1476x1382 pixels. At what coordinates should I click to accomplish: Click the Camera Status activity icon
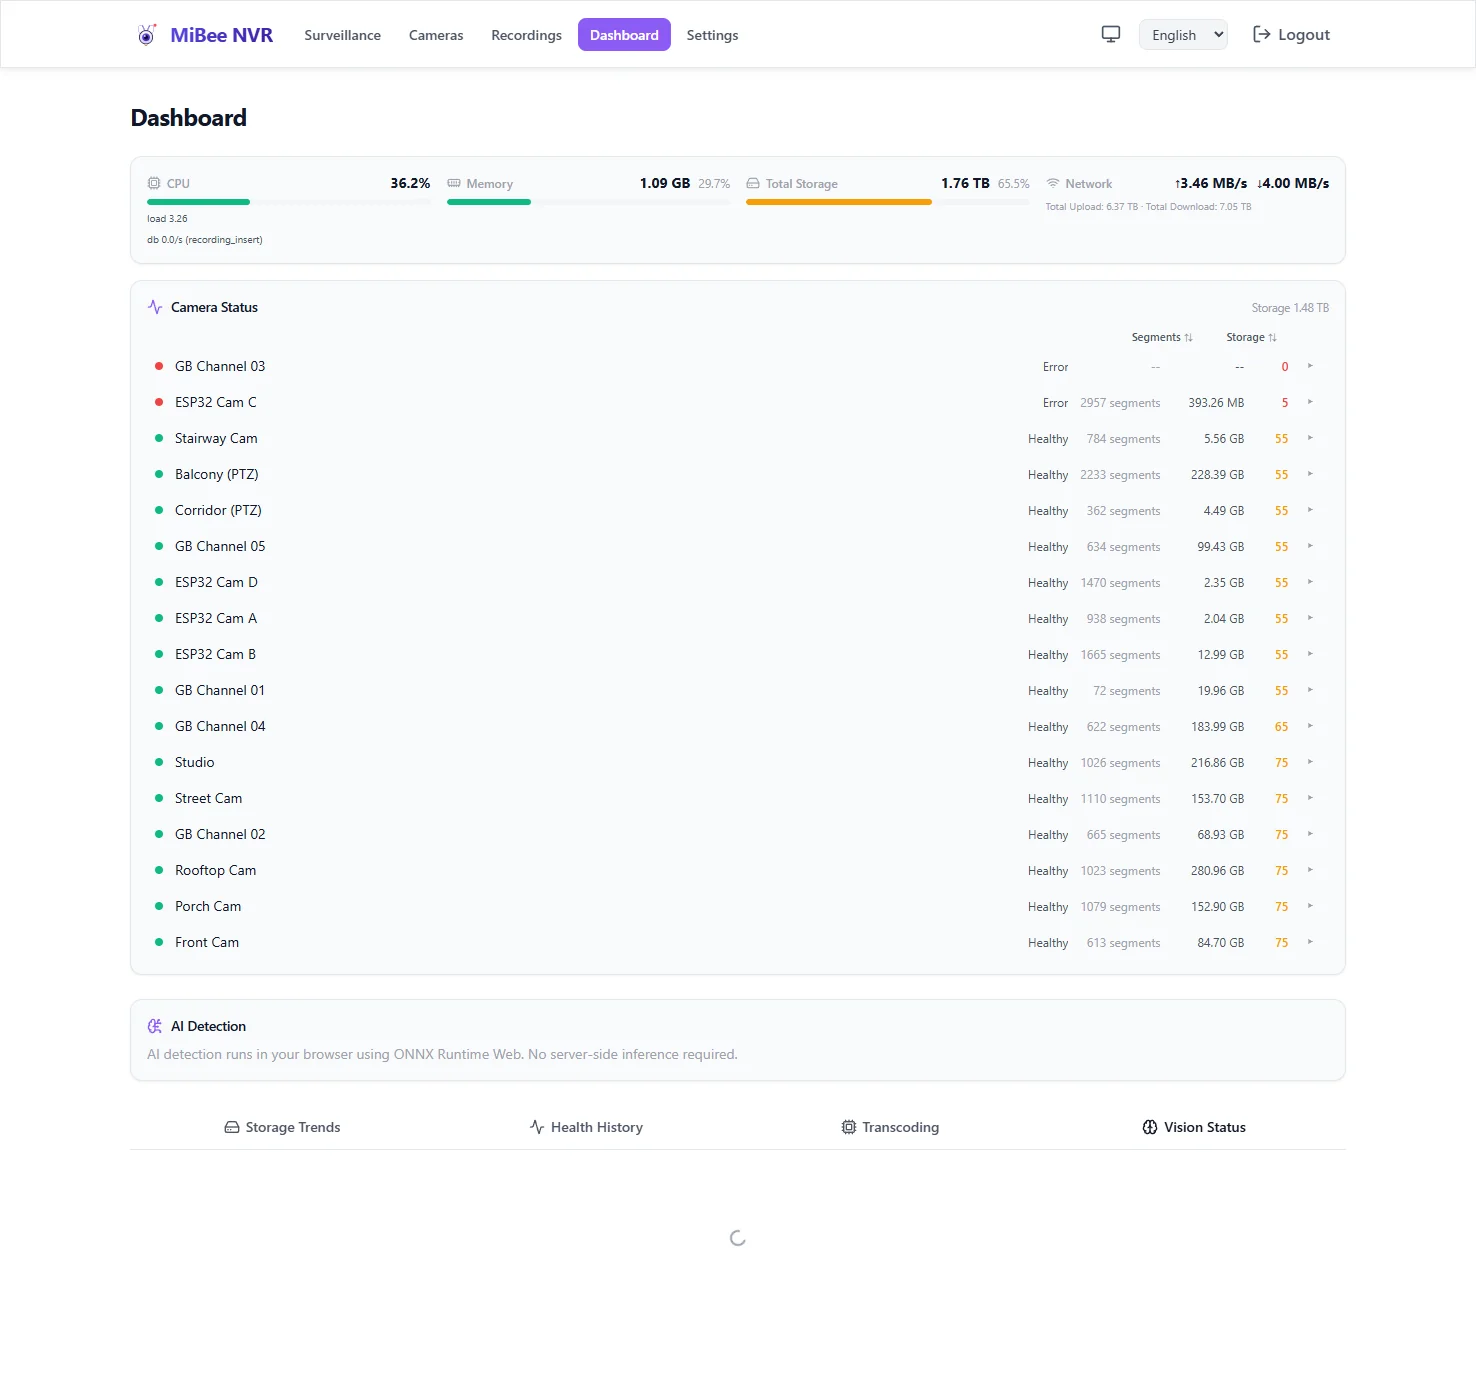click(155, 307)
